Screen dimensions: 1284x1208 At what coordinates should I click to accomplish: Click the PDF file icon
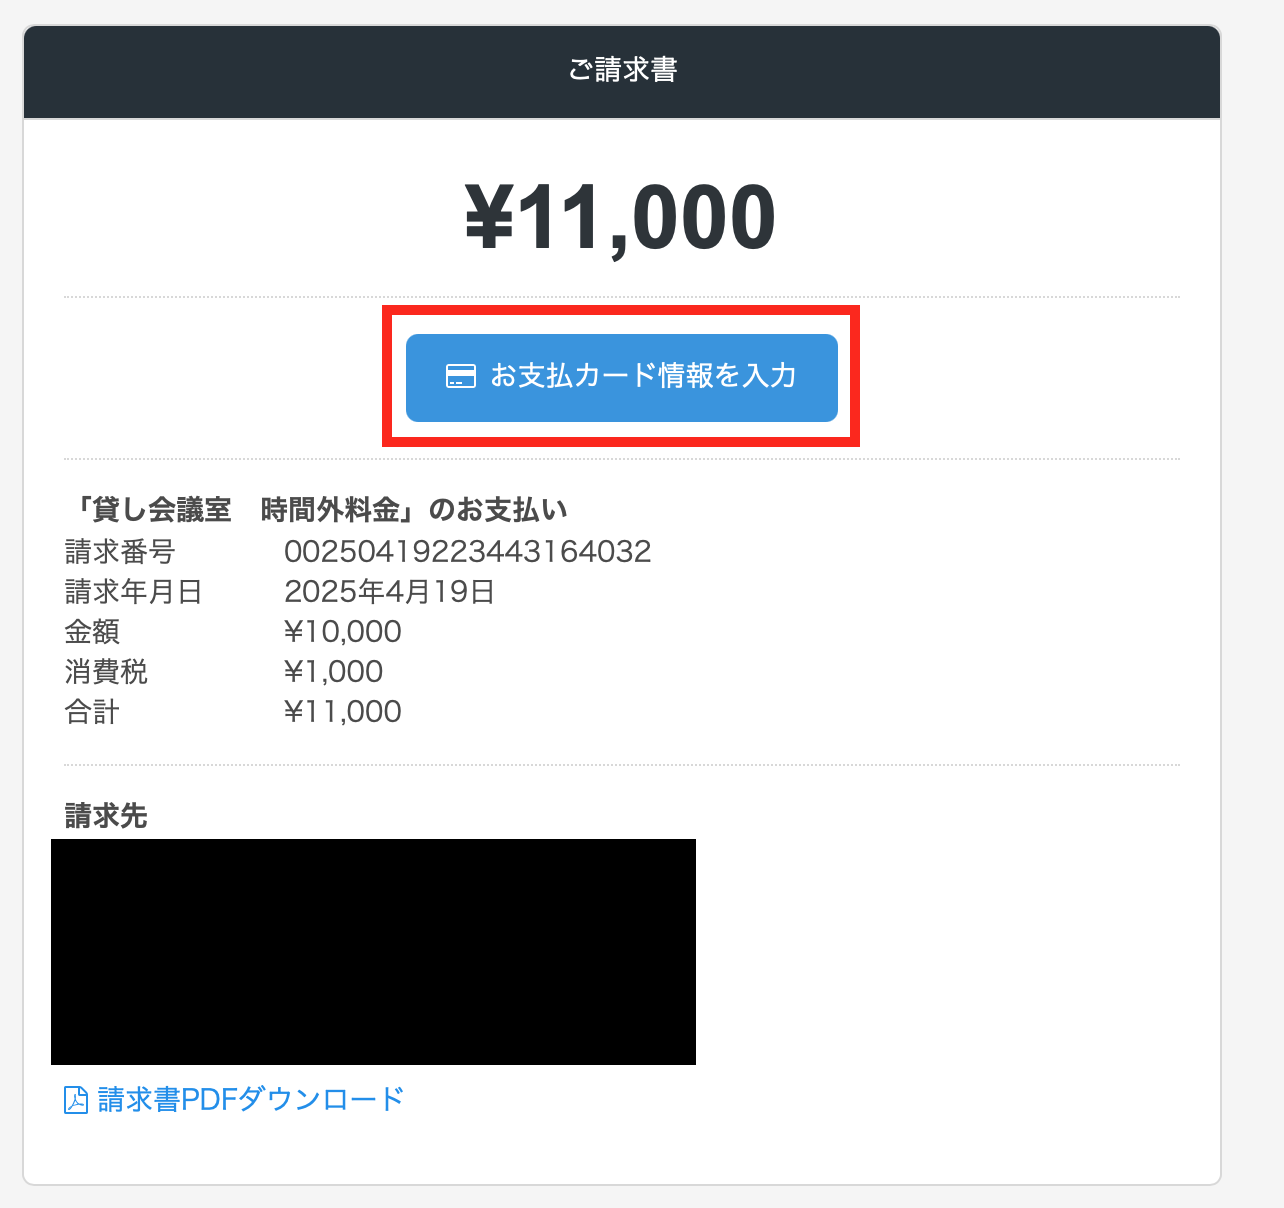[76, 1100]
